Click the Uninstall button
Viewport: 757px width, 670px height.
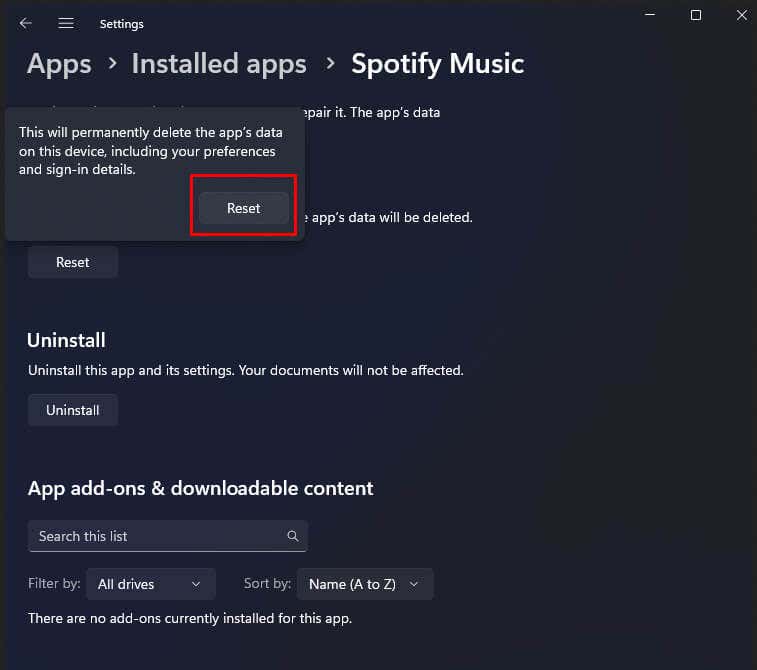[73, 410]
